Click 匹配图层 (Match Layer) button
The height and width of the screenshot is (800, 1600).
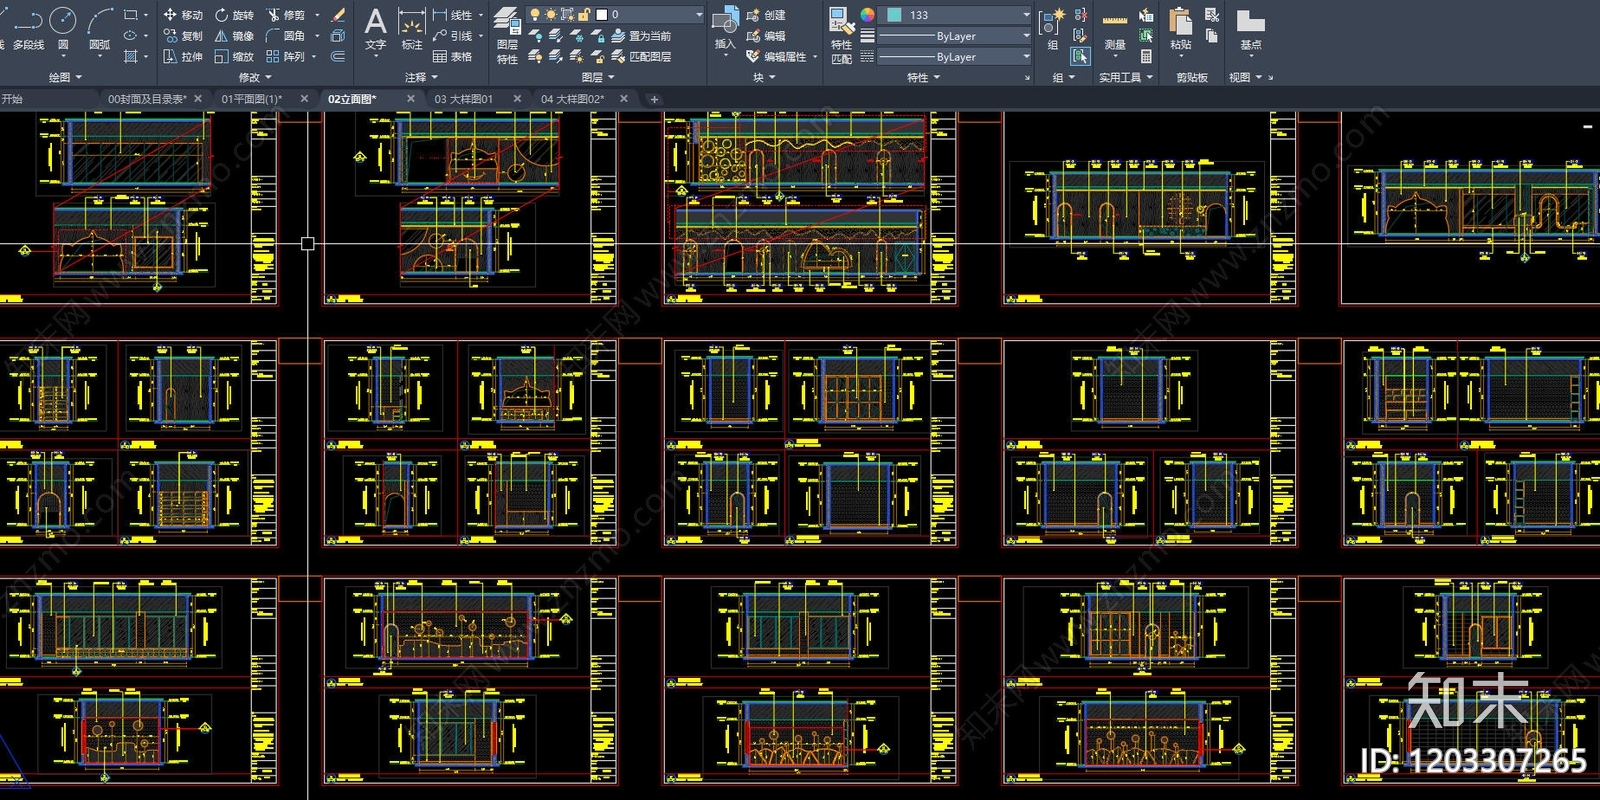[641, 57]
